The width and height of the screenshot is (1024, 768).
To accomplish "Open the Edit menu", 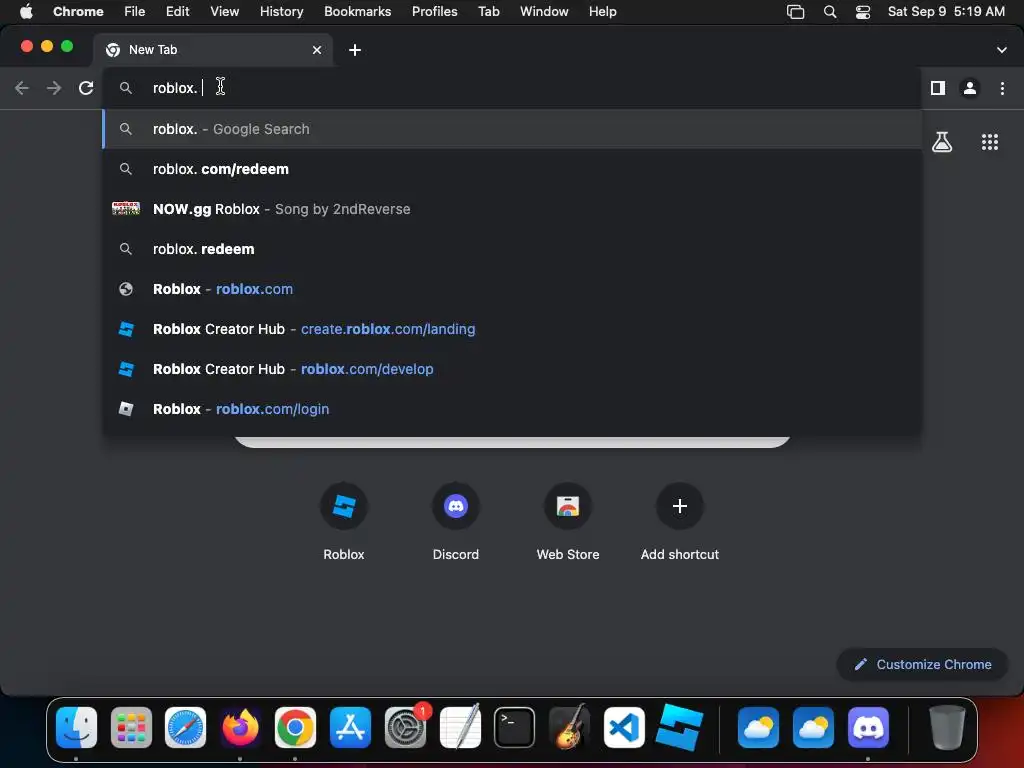I will 177,12.
